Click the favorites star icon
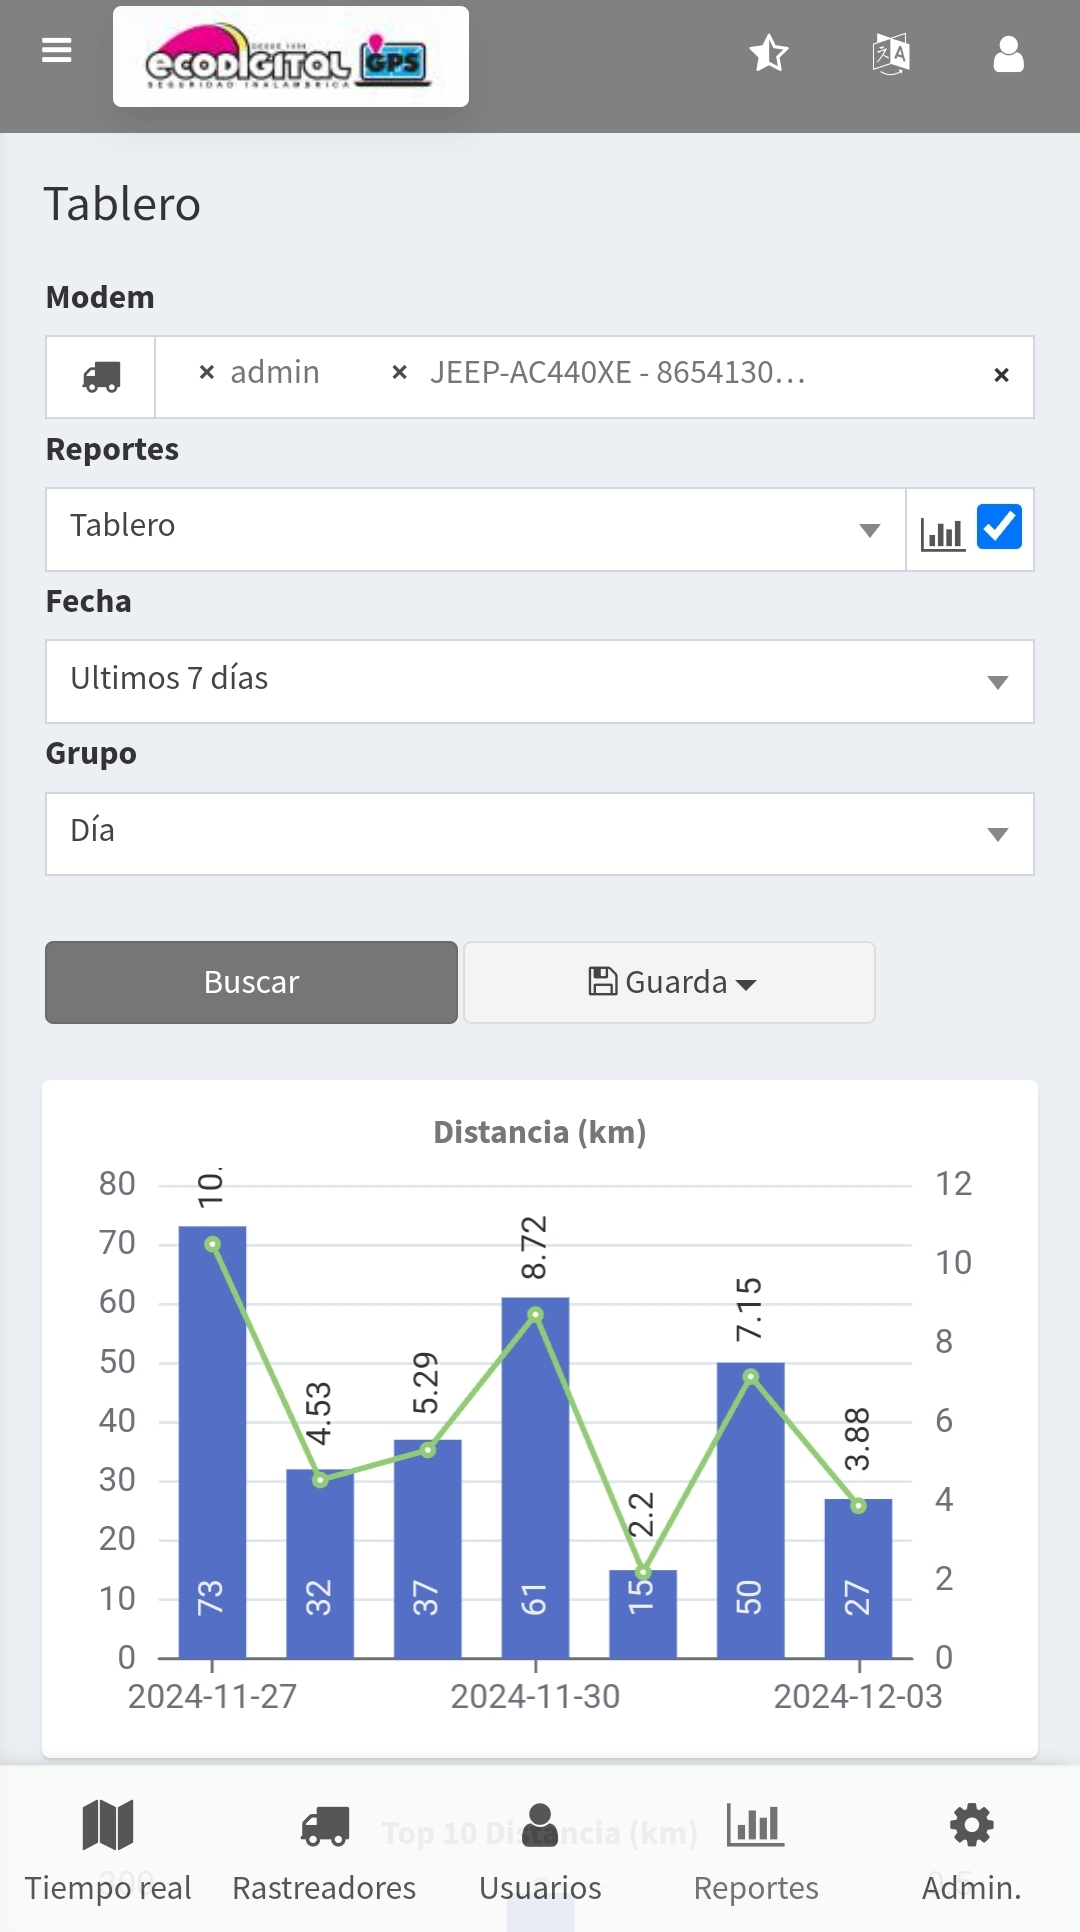The height and width of the screenshot is (1932, 1080). pos(769,53)
